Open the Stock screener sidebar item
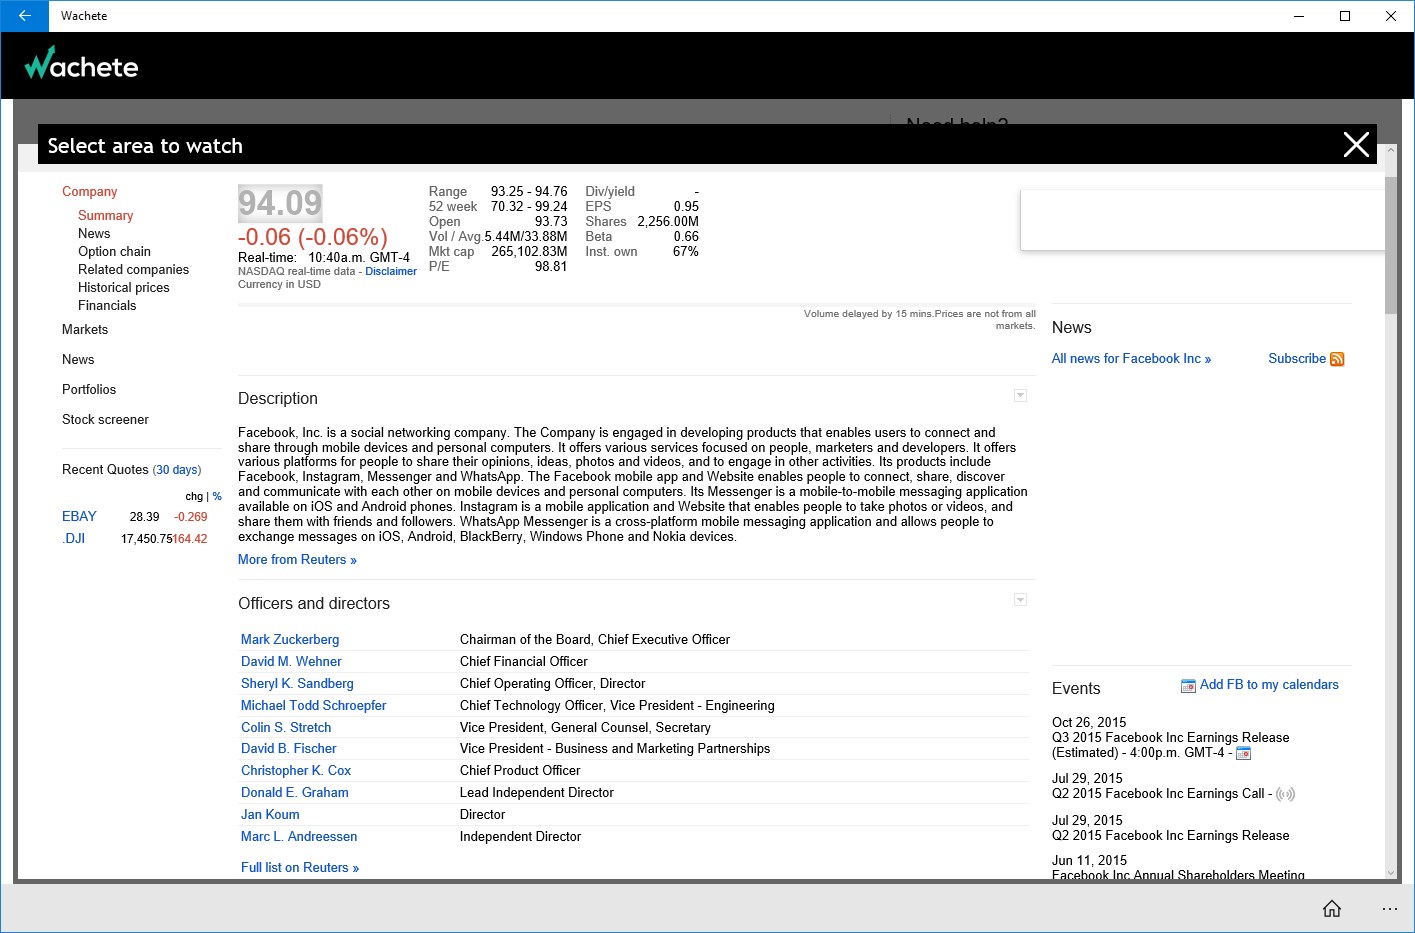This screenshot has height=933, width=1415. (105, 420)
